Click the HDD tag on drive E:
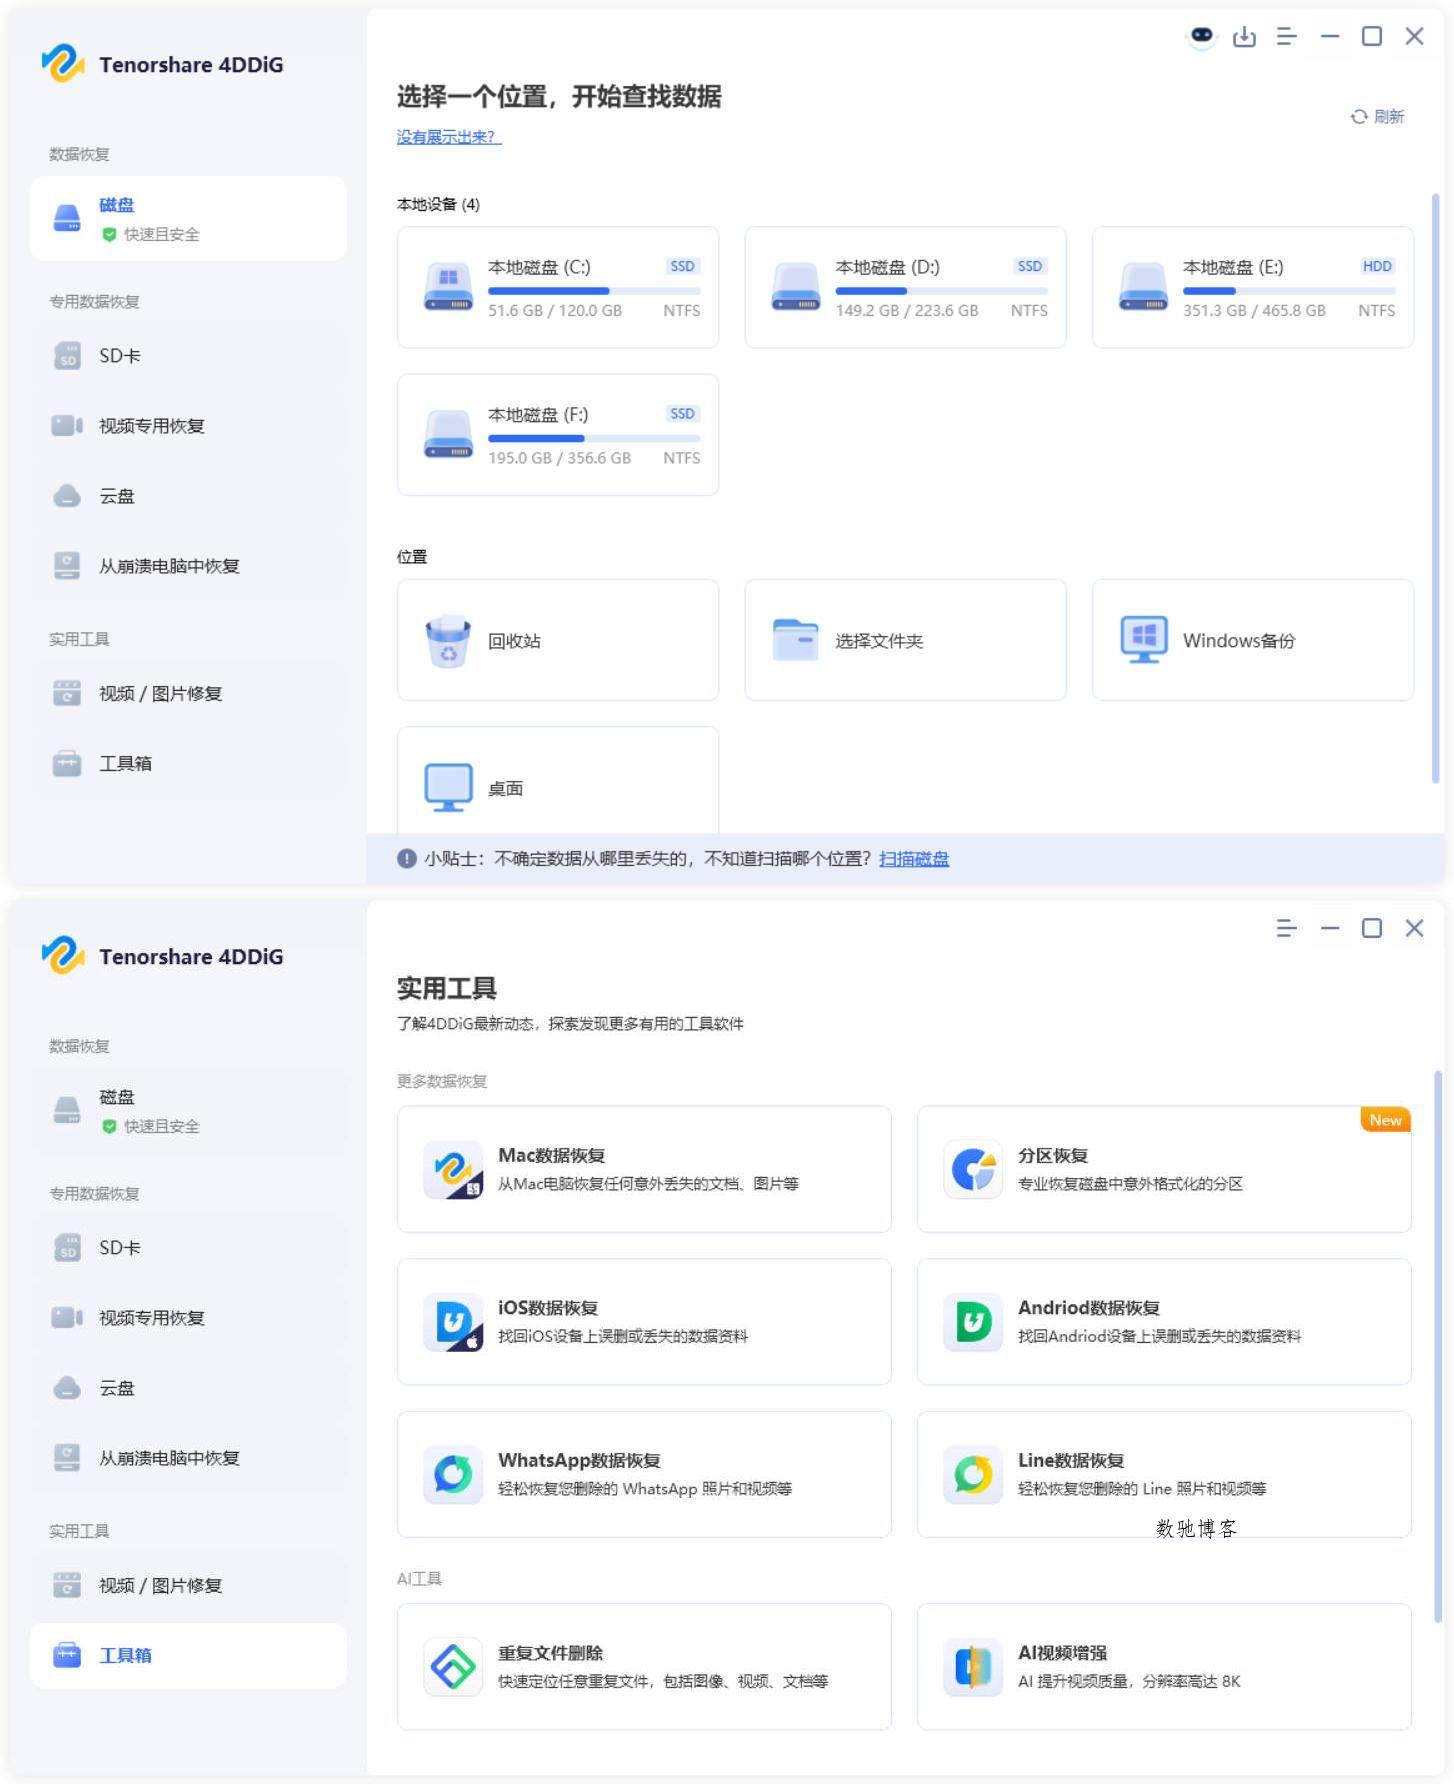The image size is (1454, 1784). [x=1377, y=266]
